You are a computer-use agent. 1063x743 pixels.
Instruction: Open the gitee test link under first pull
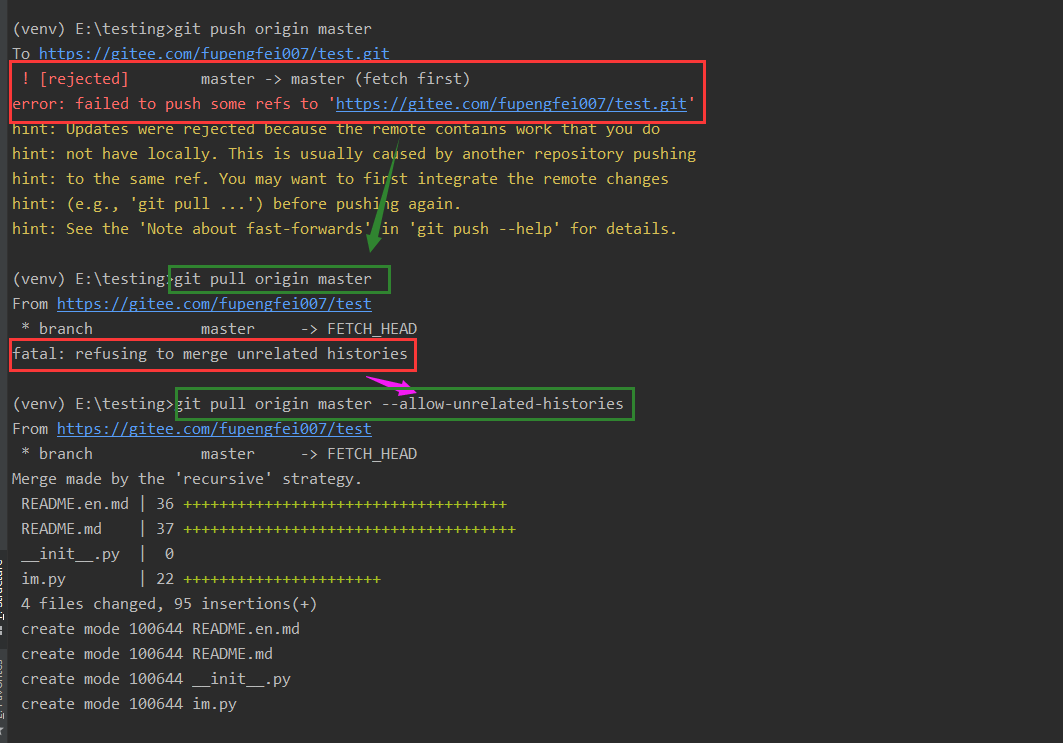(213, 303)
